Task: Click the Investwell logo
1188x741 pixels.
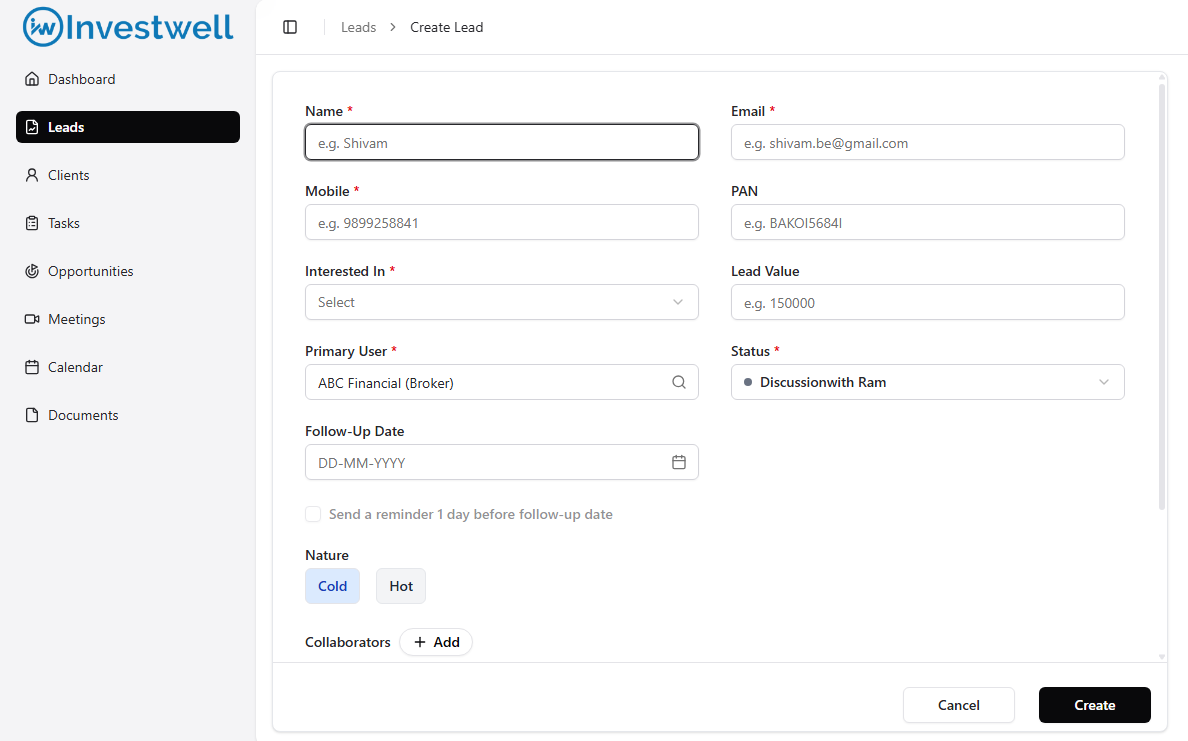Action: click(x=128, y=27)
